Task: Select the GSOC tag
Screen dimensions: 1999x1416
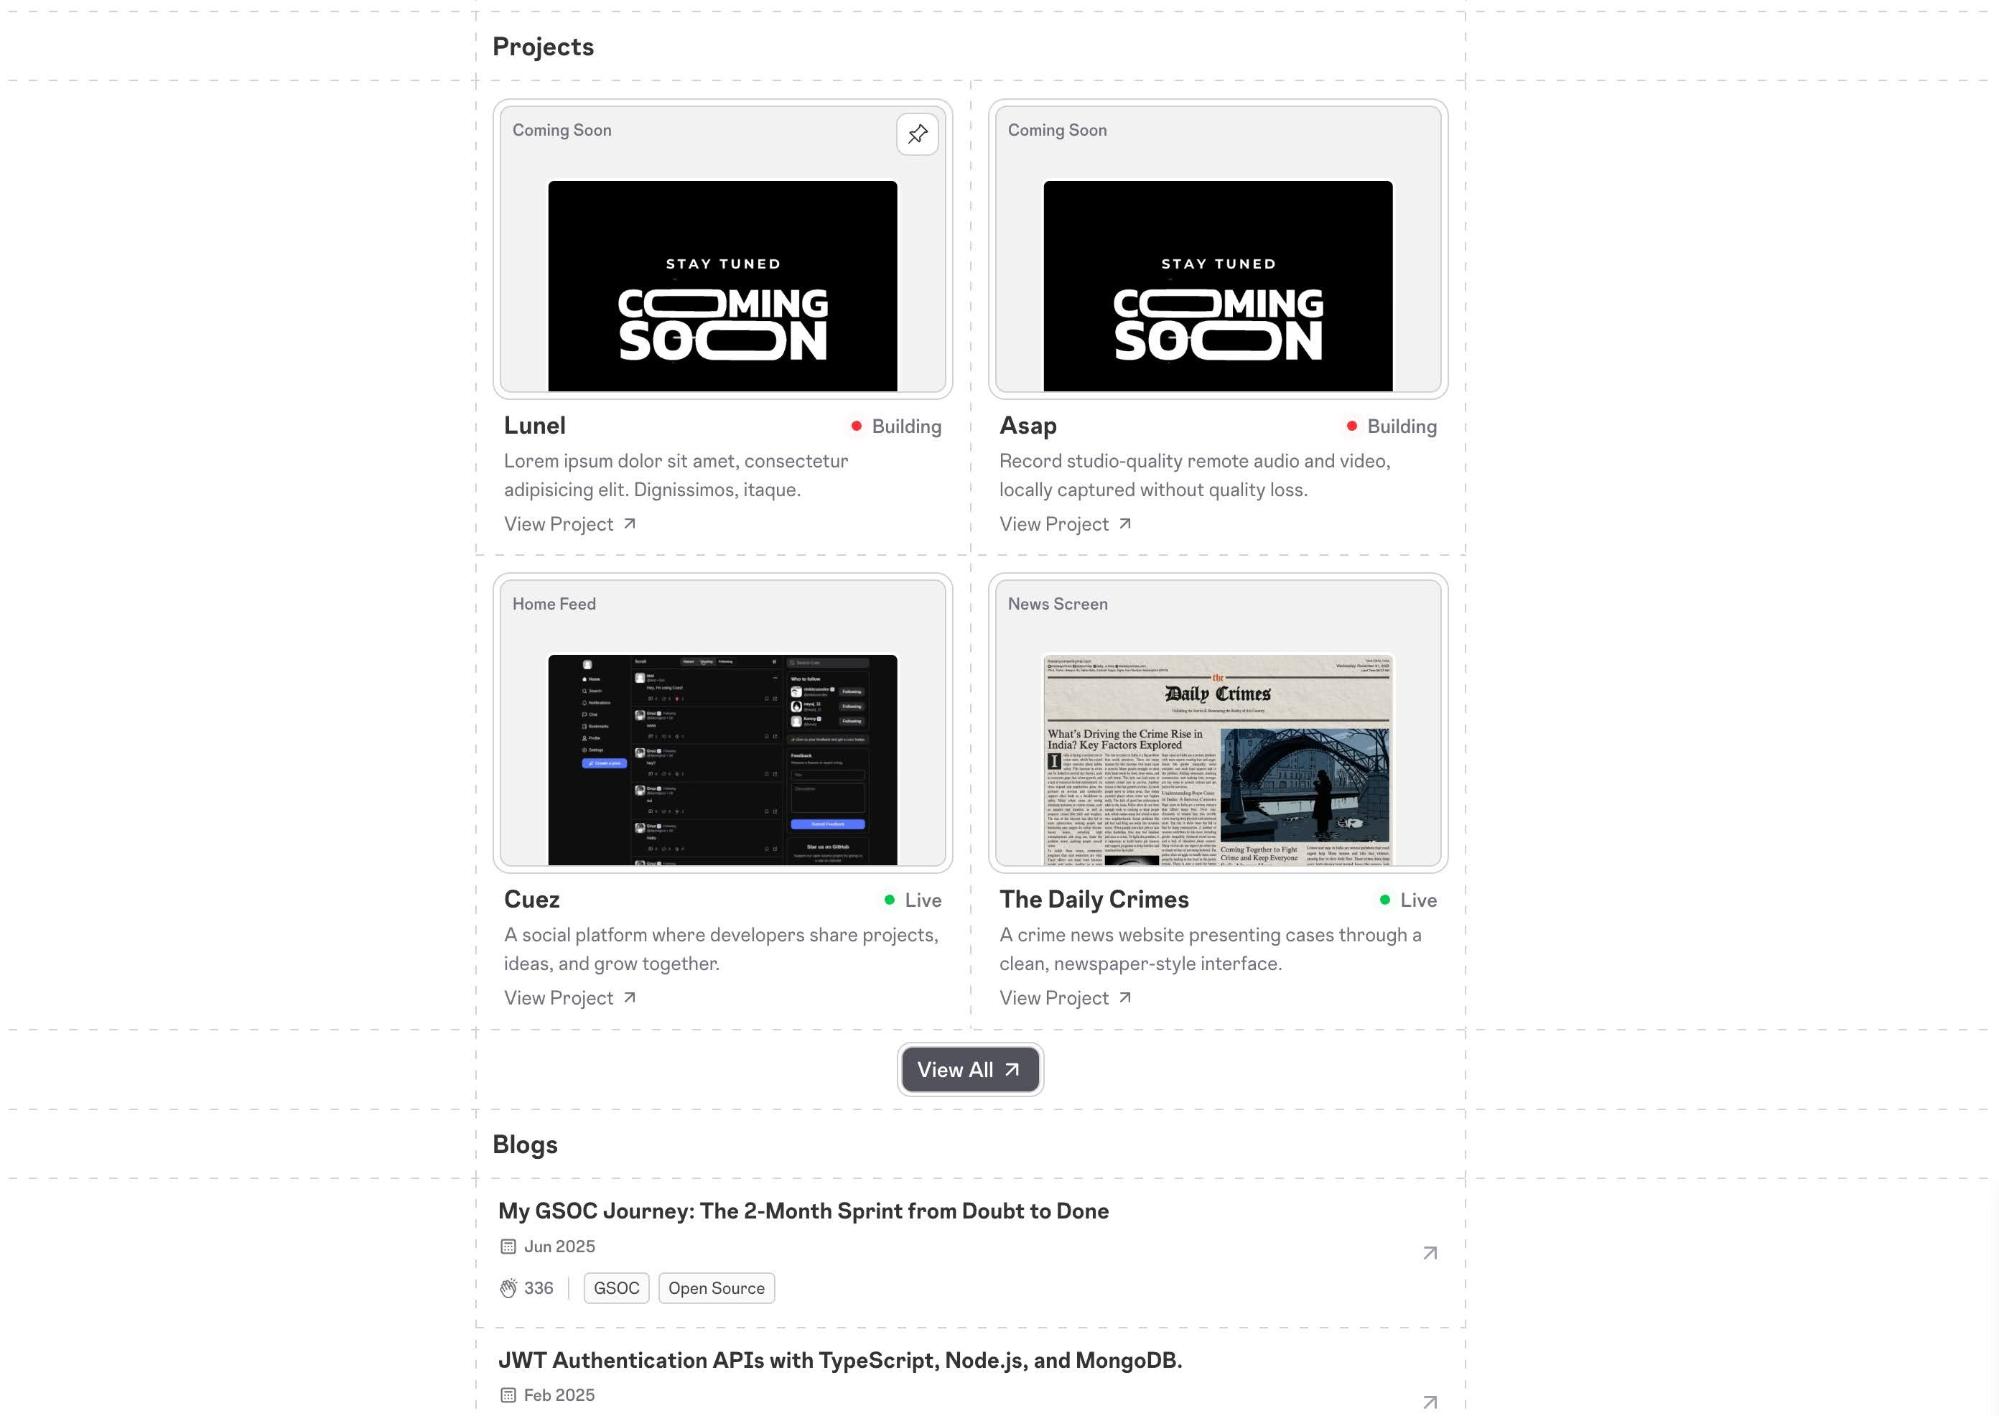Action: 616,1288
